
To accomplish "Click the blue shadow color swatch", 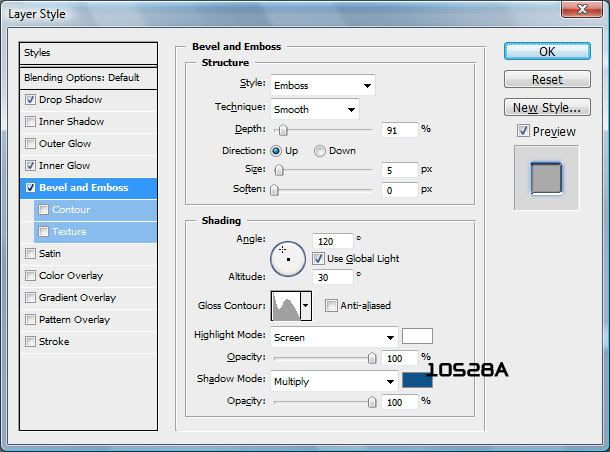I will coord(415,380).
